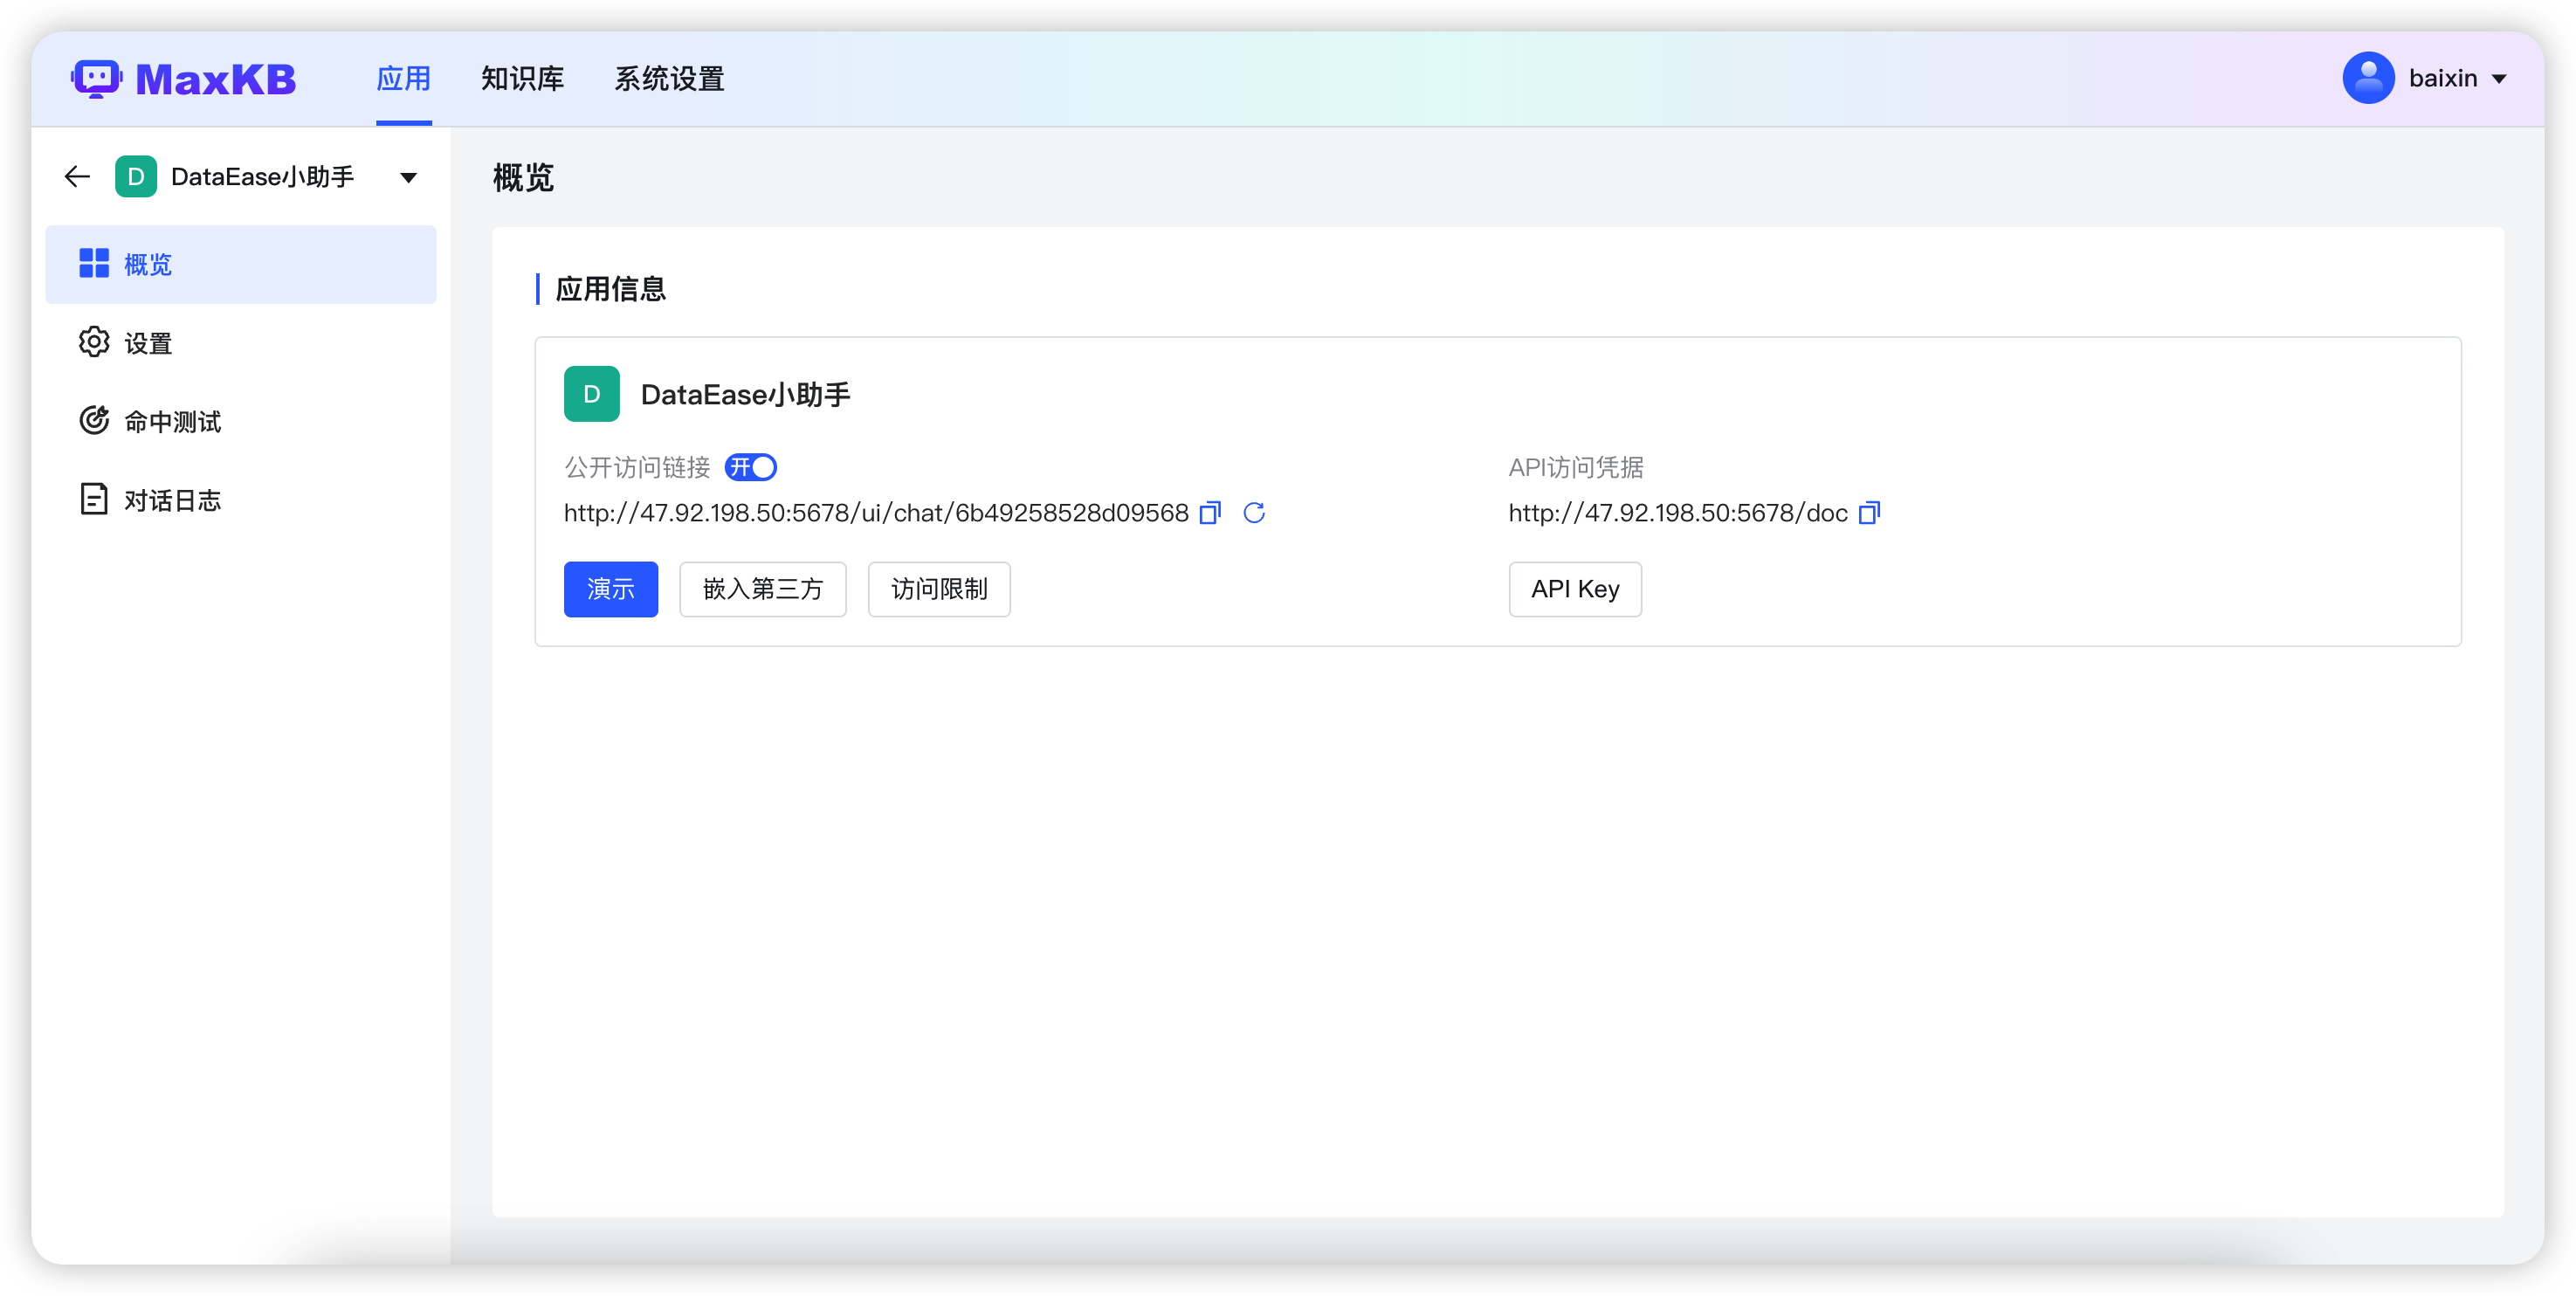
Task: Go to 系统设置 tab
Action: [669, 78]
